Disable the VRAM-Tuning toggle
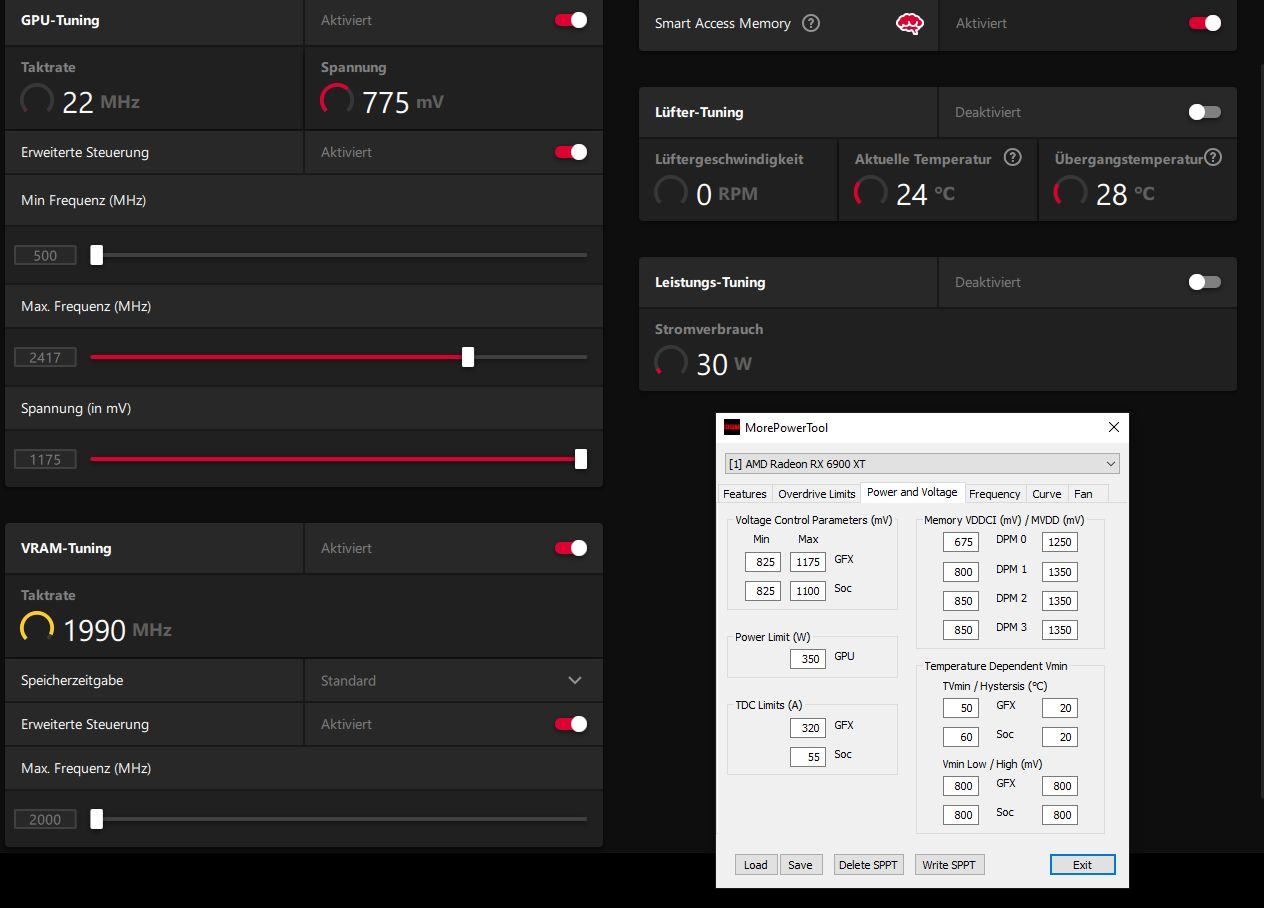Image resolution: width=1264 pixels, height=908 pixels. click(x=571, y=548)
